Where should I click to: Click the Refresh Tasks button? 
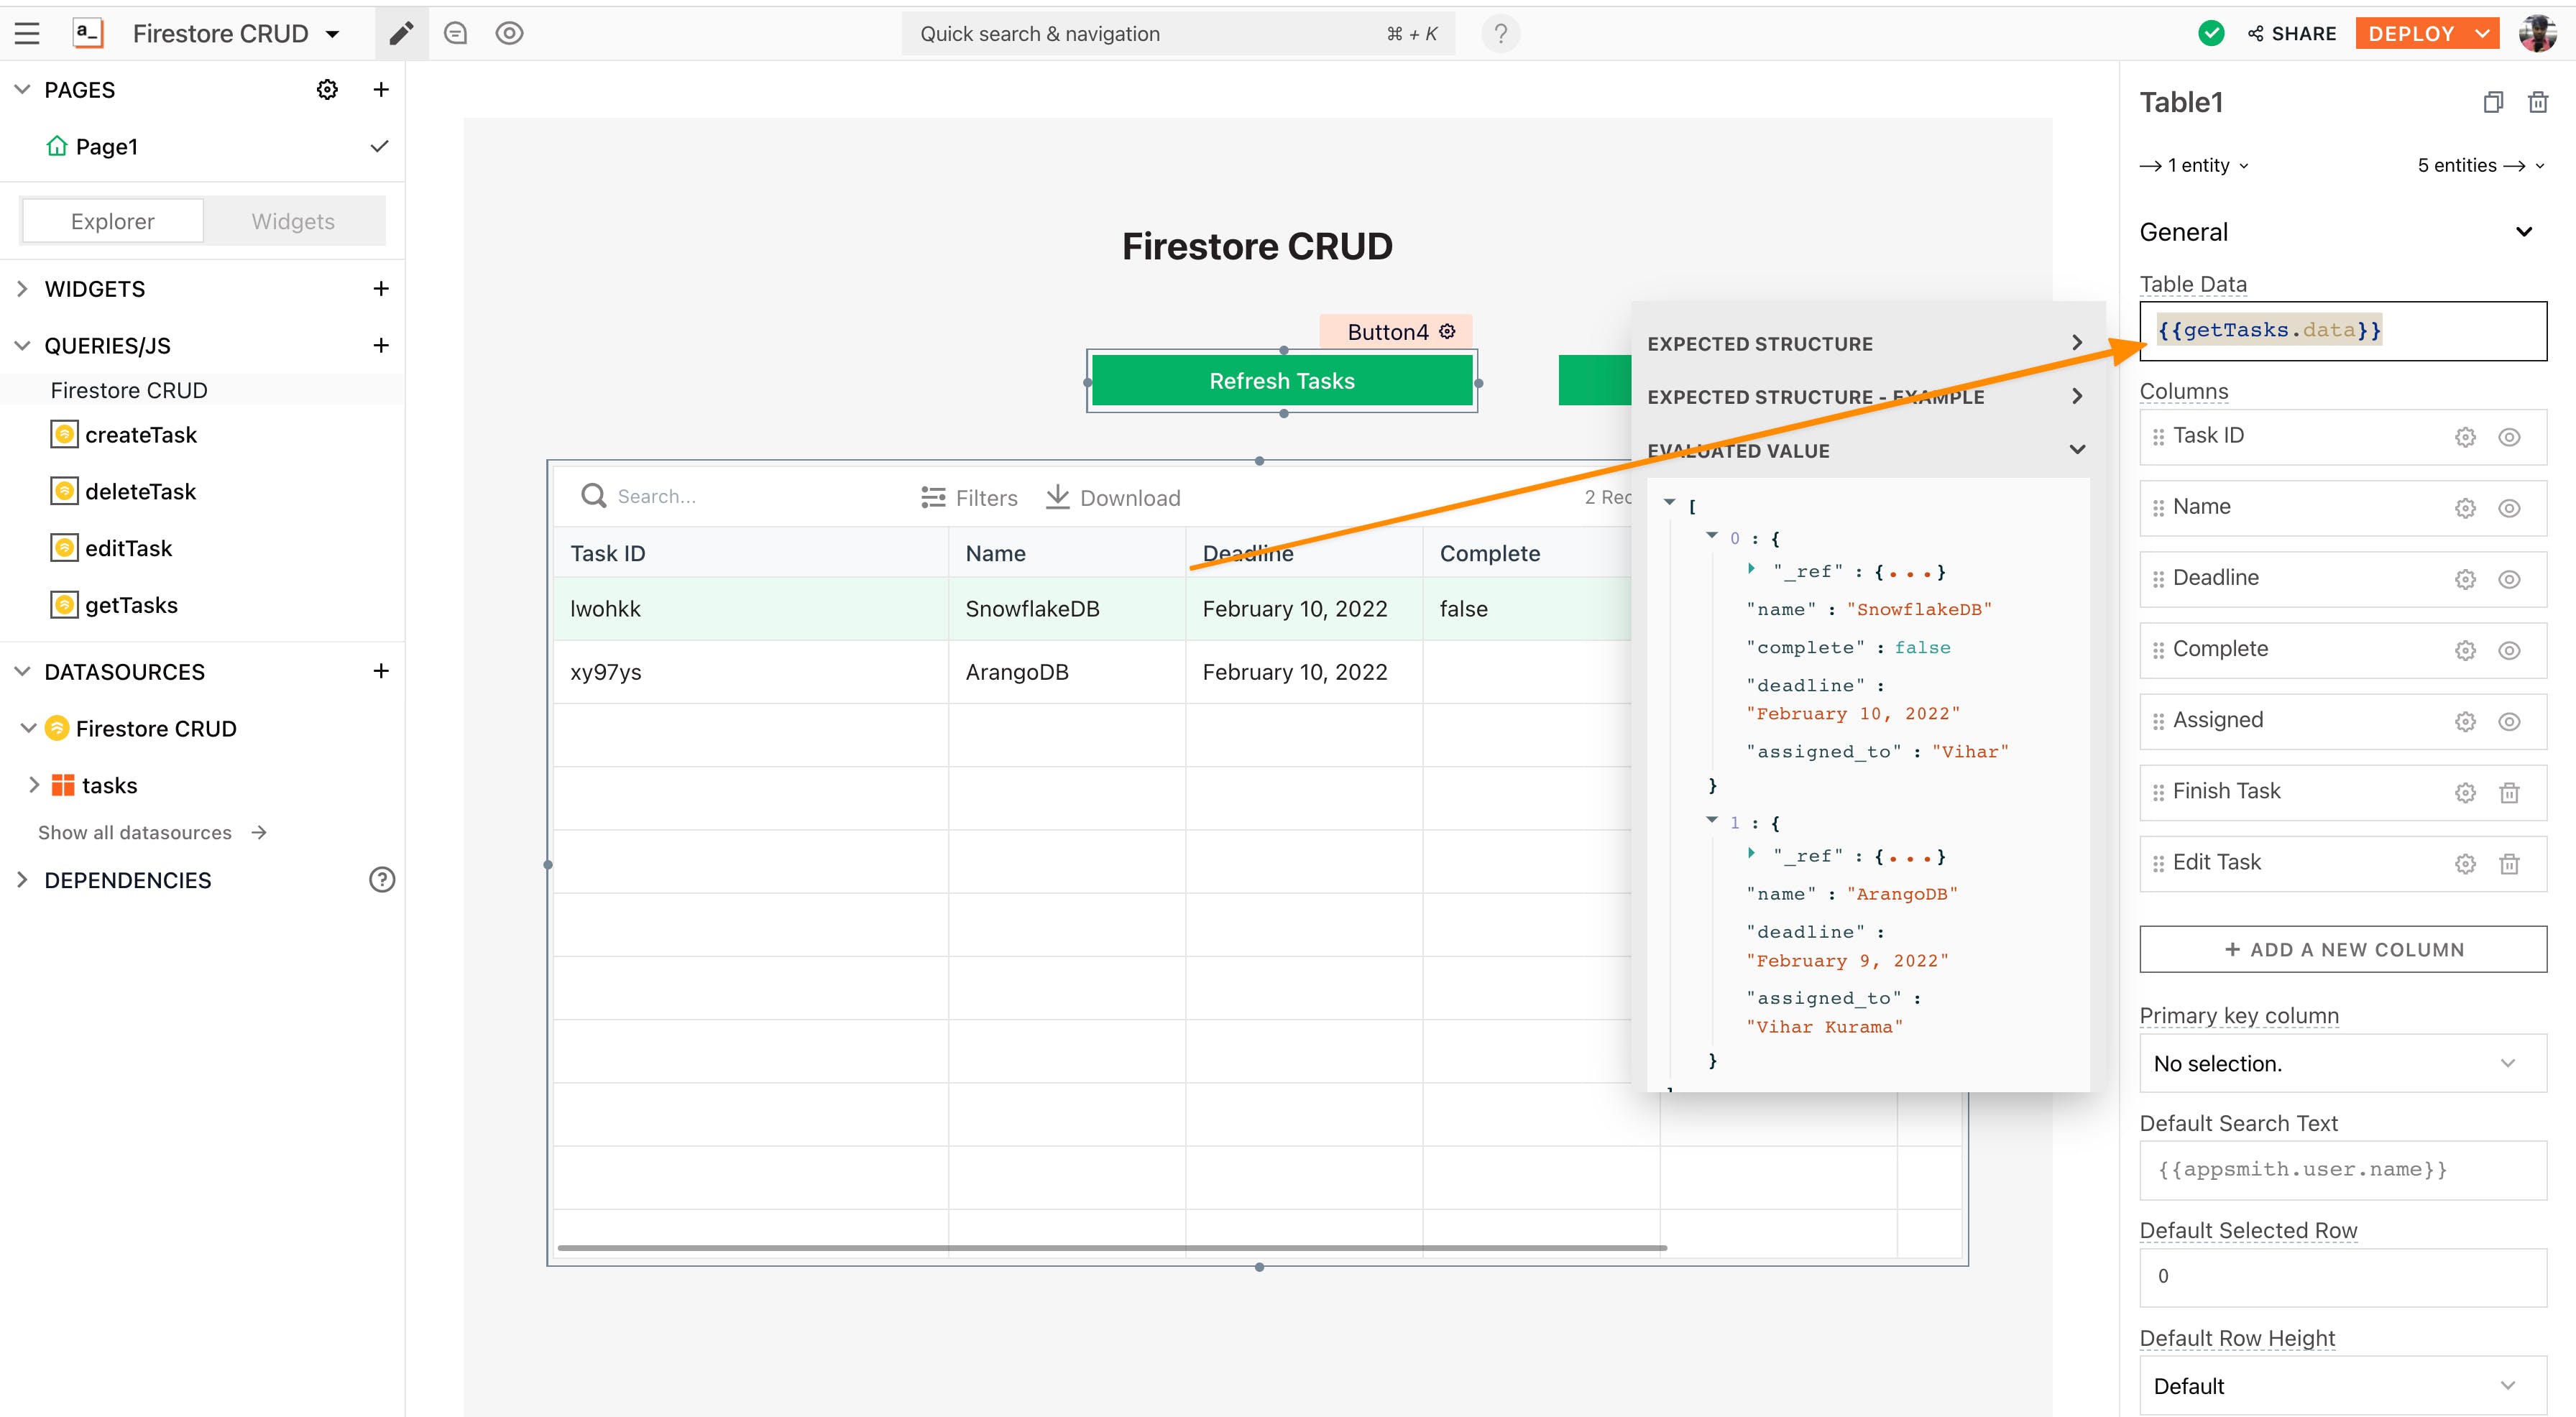pos(1281,381)
